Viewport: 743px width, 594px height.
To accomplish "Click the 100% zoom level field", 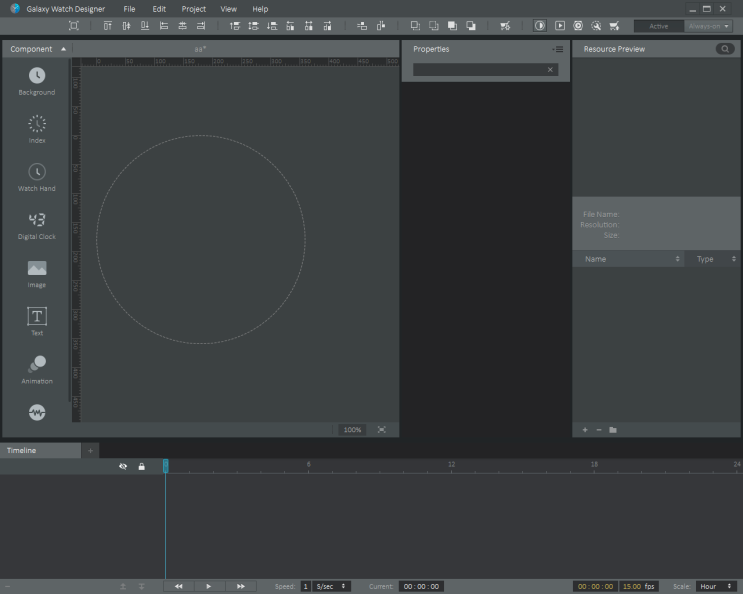I will 352,430.
